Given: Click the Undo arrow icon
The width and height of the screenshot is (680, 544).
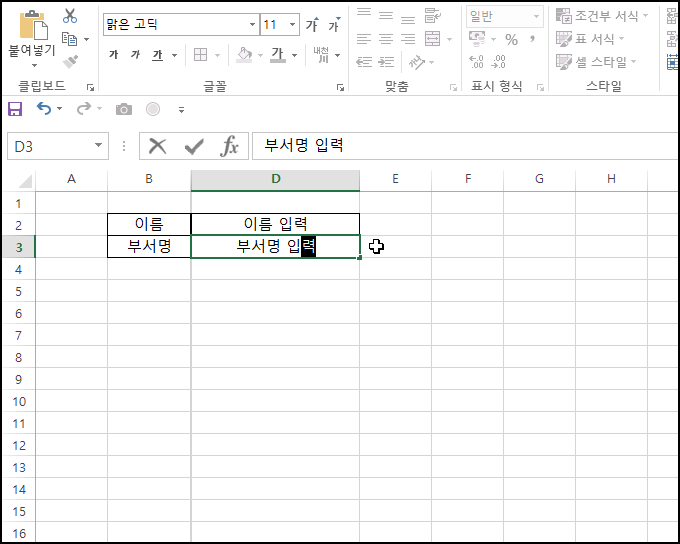Looking at the screenshot, I should point(44,108).
